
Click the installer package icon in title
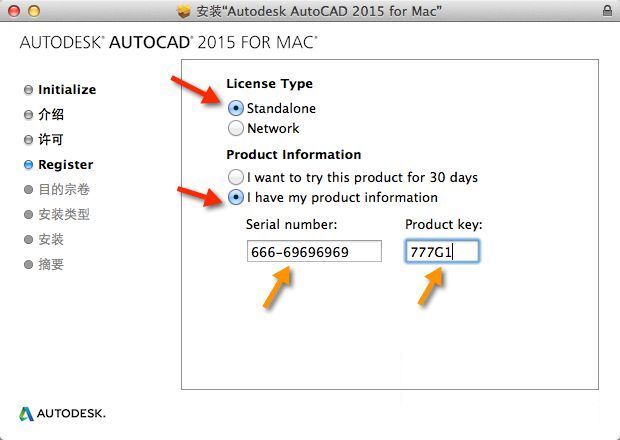click(184, 11)
